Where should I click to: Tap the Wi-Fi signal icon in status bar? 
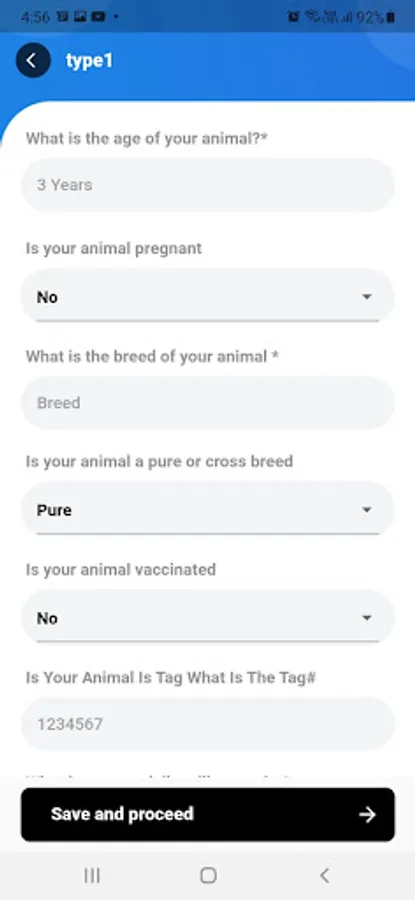click(x=312, y=17)
